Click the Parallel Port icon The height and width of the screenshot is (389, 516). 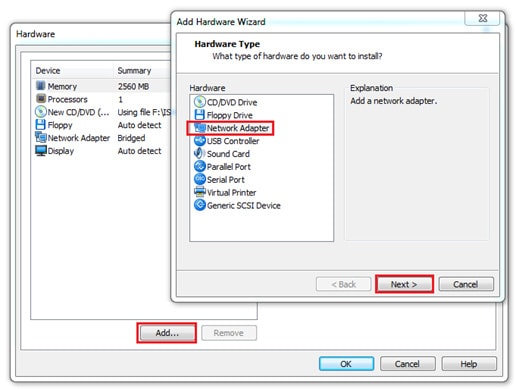click(x=199, y=166)
